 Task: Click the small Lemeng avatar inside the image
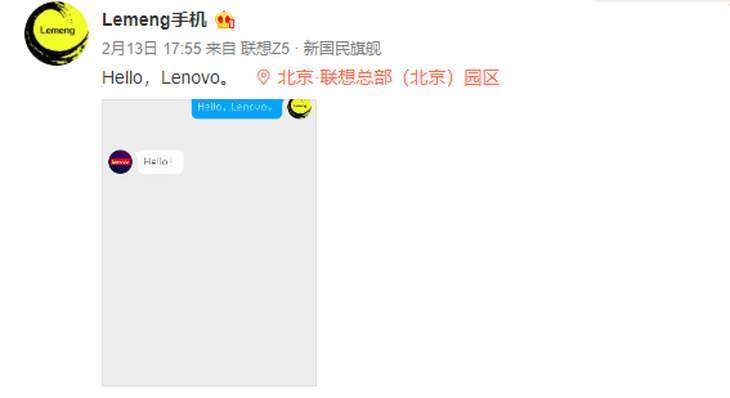pyautogui.click(x=299, y=108)
